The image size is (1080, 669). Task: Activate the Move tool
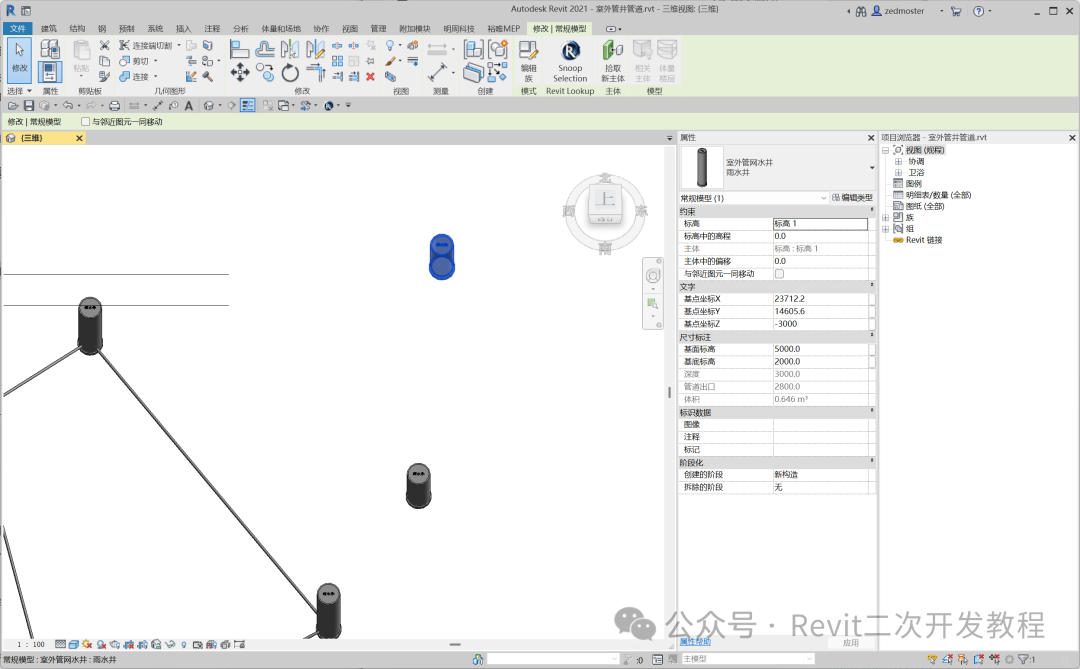tap(240, 72)
